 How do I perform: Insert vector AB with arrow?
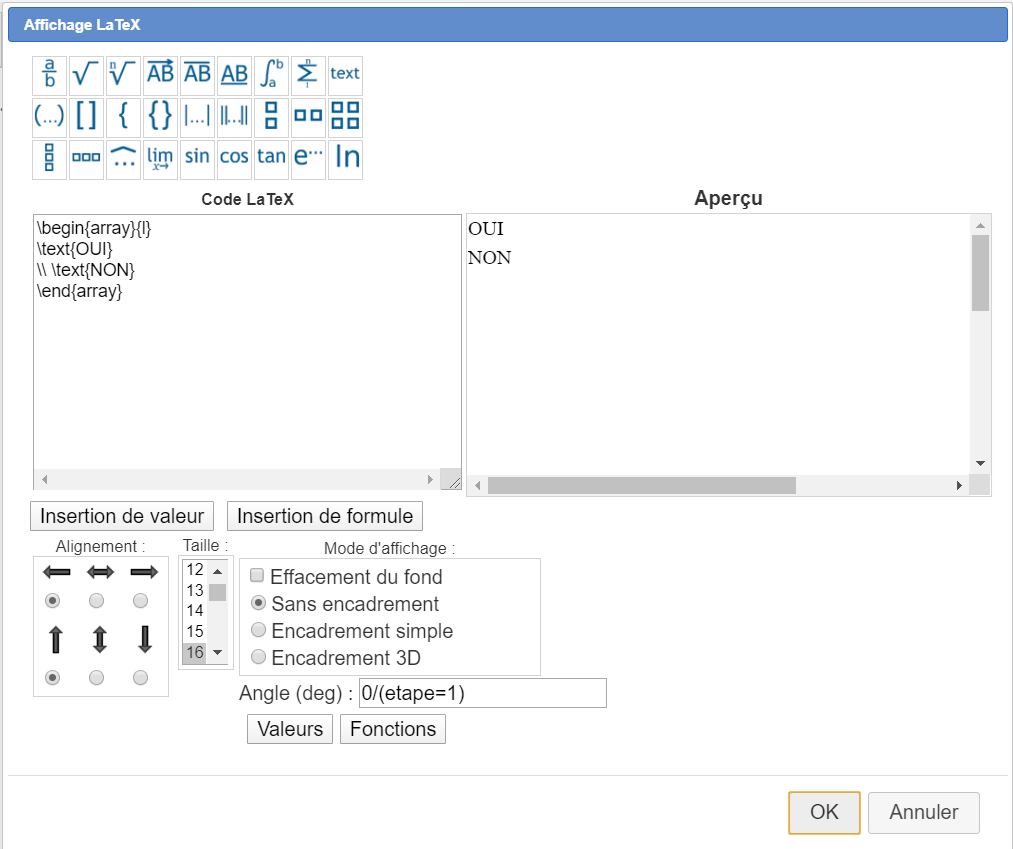(x=160, y=74)
